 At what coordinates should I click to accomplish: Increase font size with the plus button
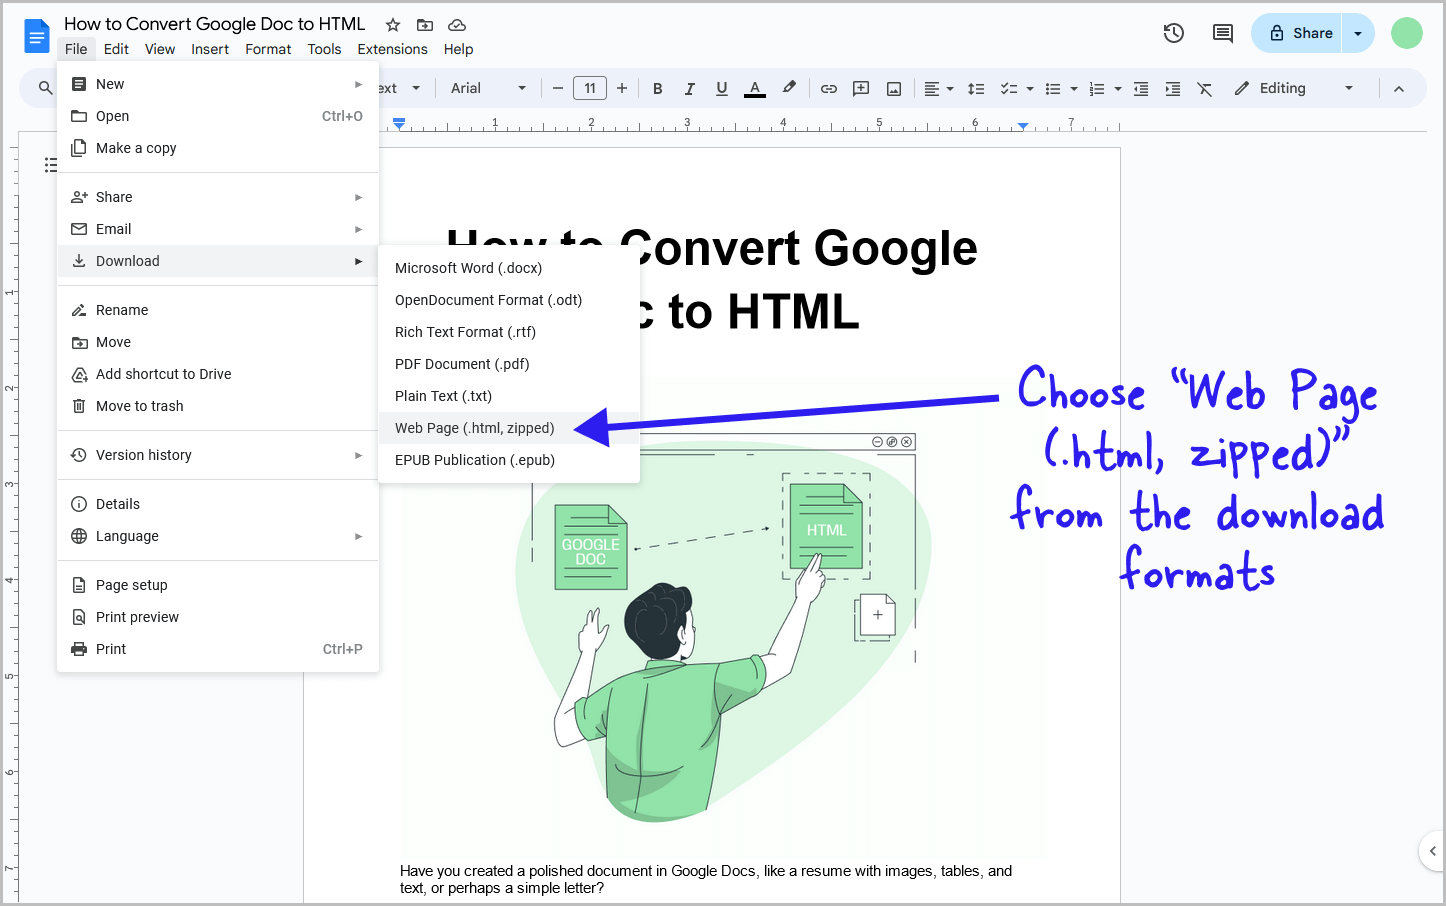tap(622, 88)
